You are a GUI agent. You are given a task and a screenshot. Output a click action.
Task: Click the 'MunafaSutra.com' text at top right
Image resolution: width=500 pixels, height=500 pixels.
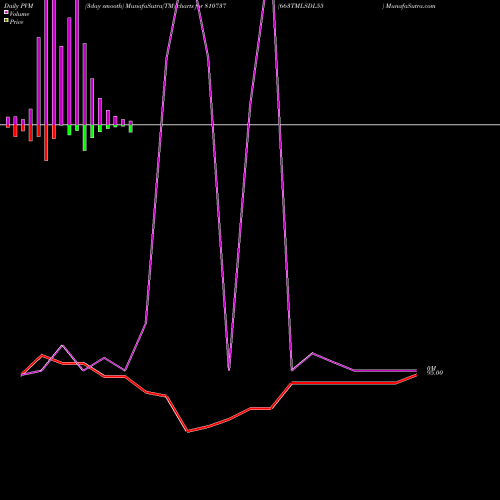pyautogui.click(x=411, y=6)
